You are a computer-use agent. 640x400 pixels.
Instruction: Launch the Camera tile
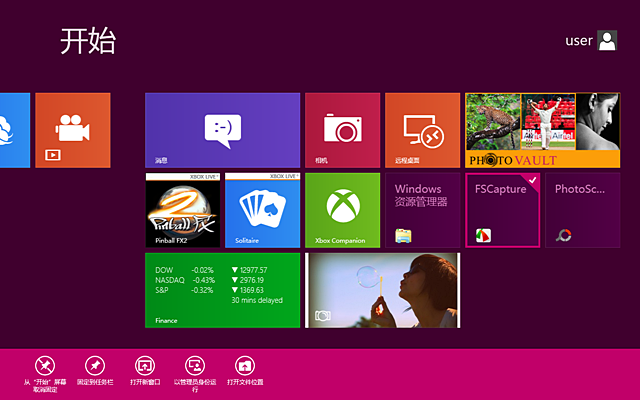[342, 130]
